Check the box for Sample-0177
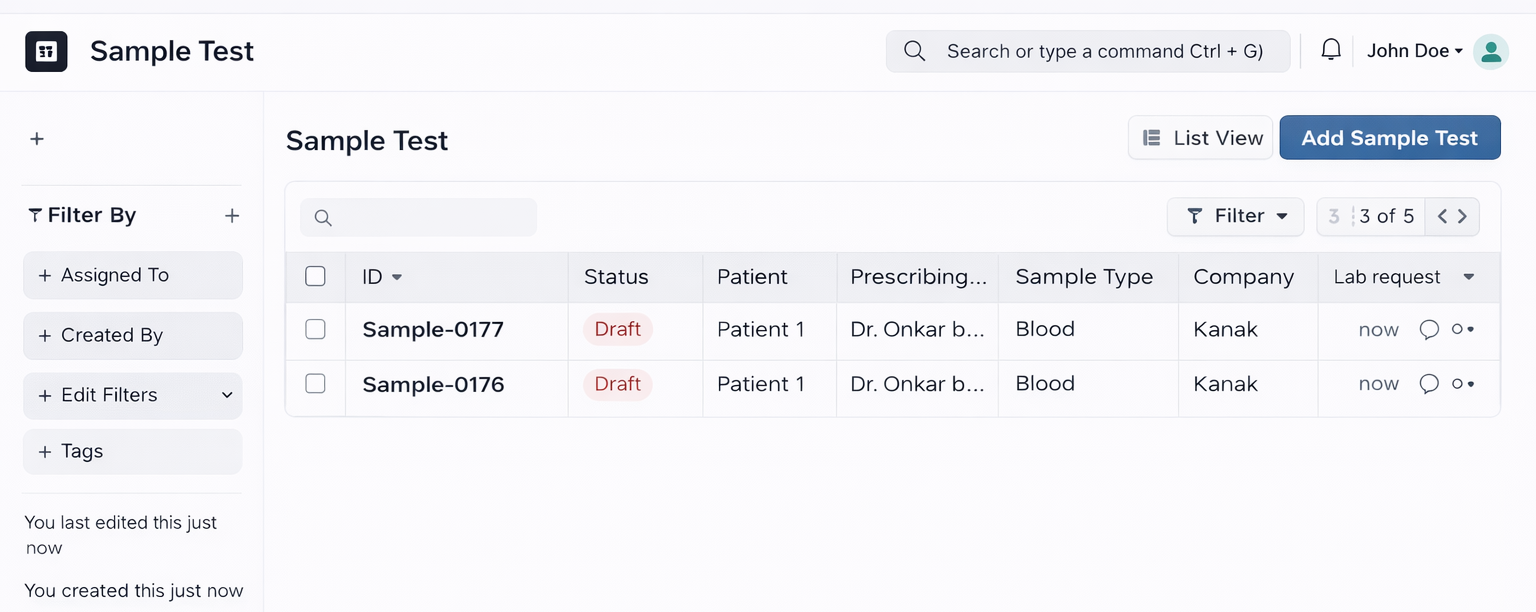This screenshot has width=1536, height=612. (x=315, y=329)
